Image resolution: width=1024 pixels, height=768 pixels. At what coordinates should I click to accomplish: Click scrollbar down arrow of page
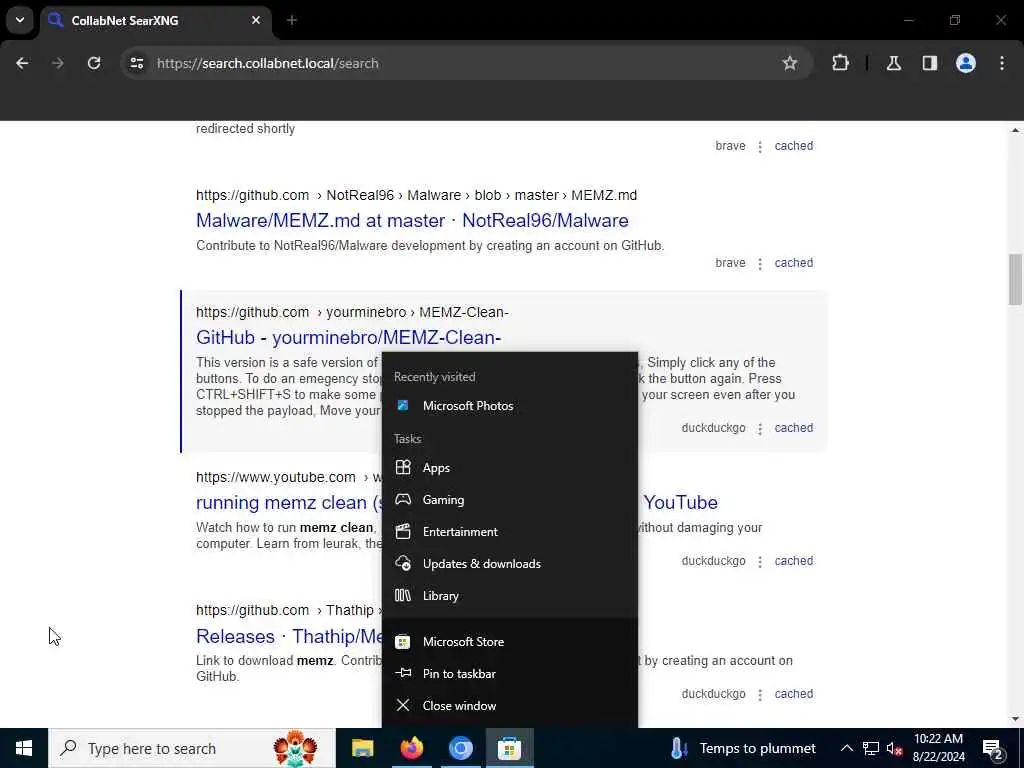tap(1015, 719)
